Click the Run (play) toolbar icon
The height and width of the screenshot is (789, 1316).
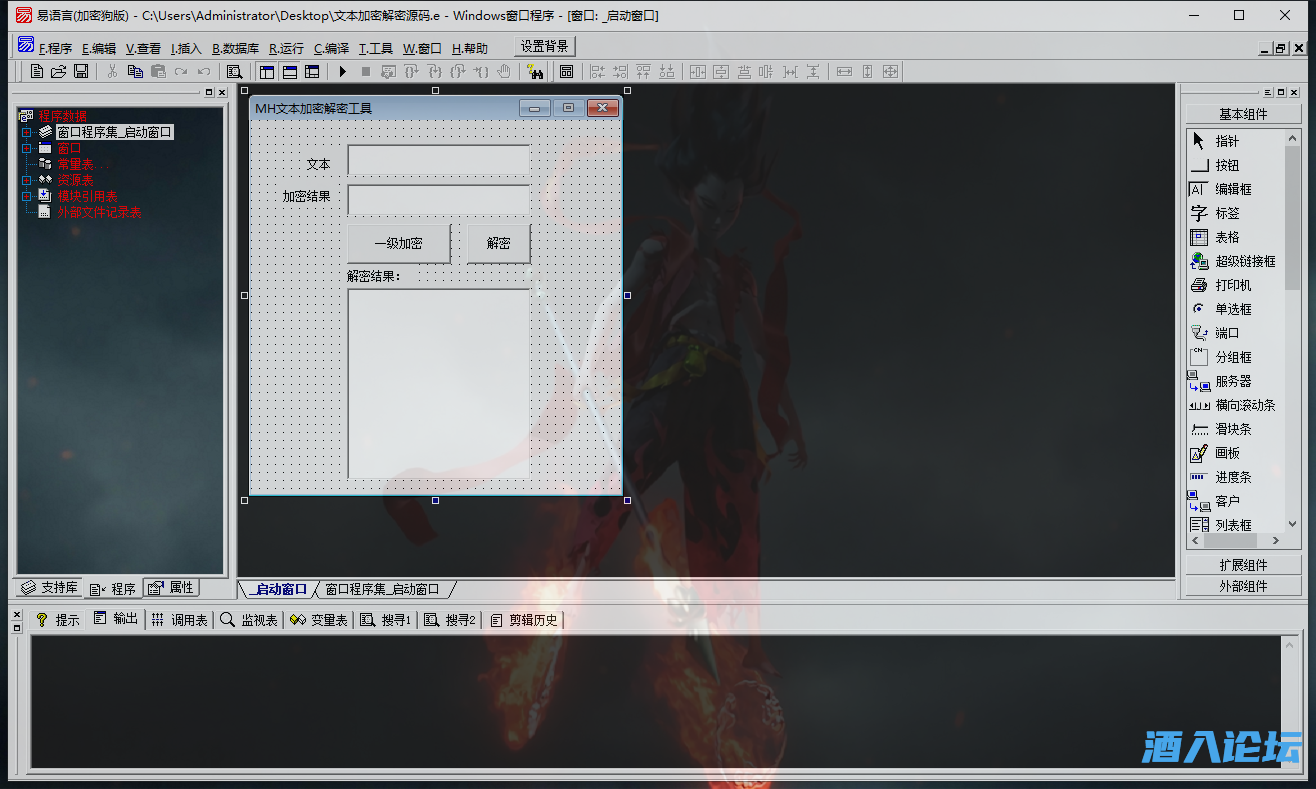point(342,71)
